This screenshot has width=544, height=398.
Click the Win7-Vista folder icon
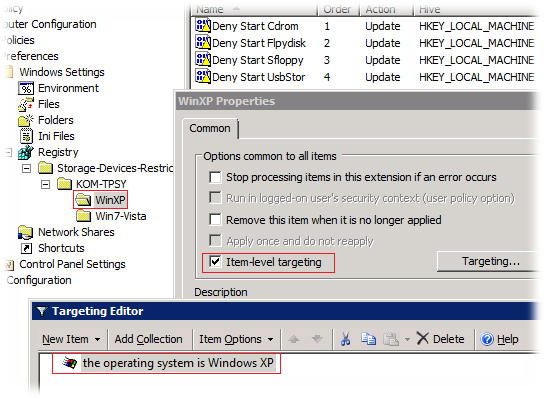tap(84, 216)
